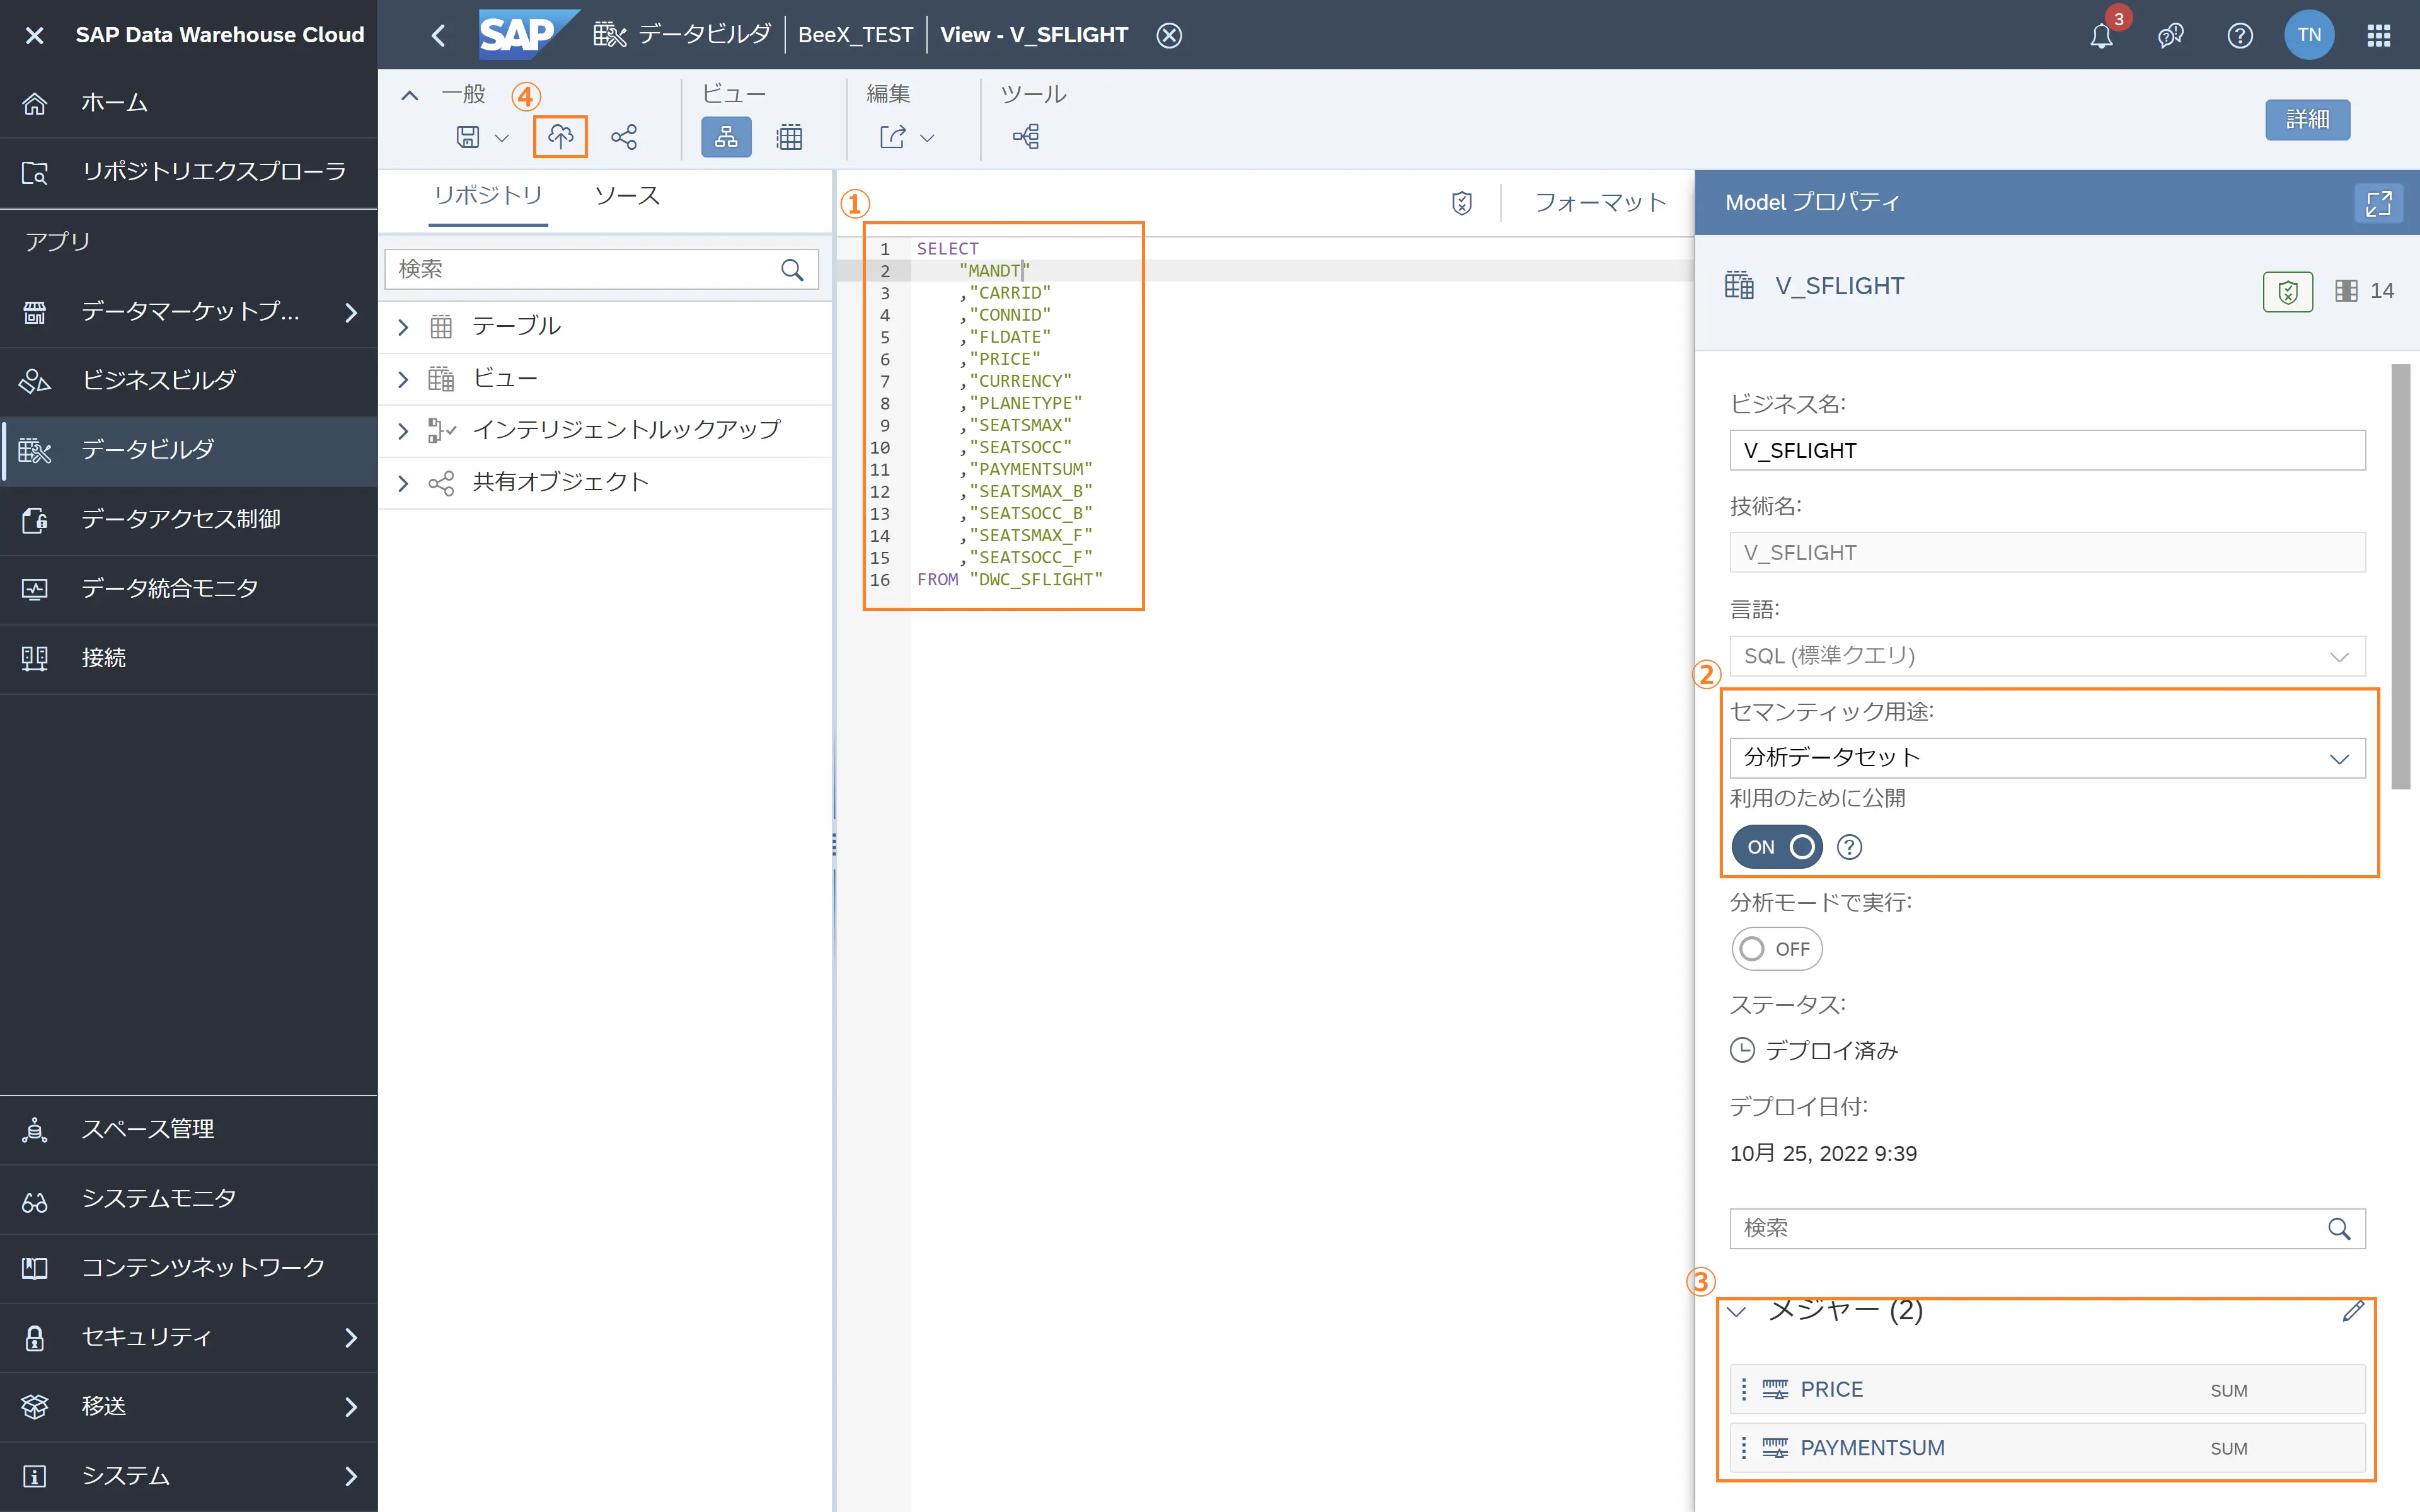Switch to the graphical view icon
2420x1512 pixels.
click(x=726, y=137)
